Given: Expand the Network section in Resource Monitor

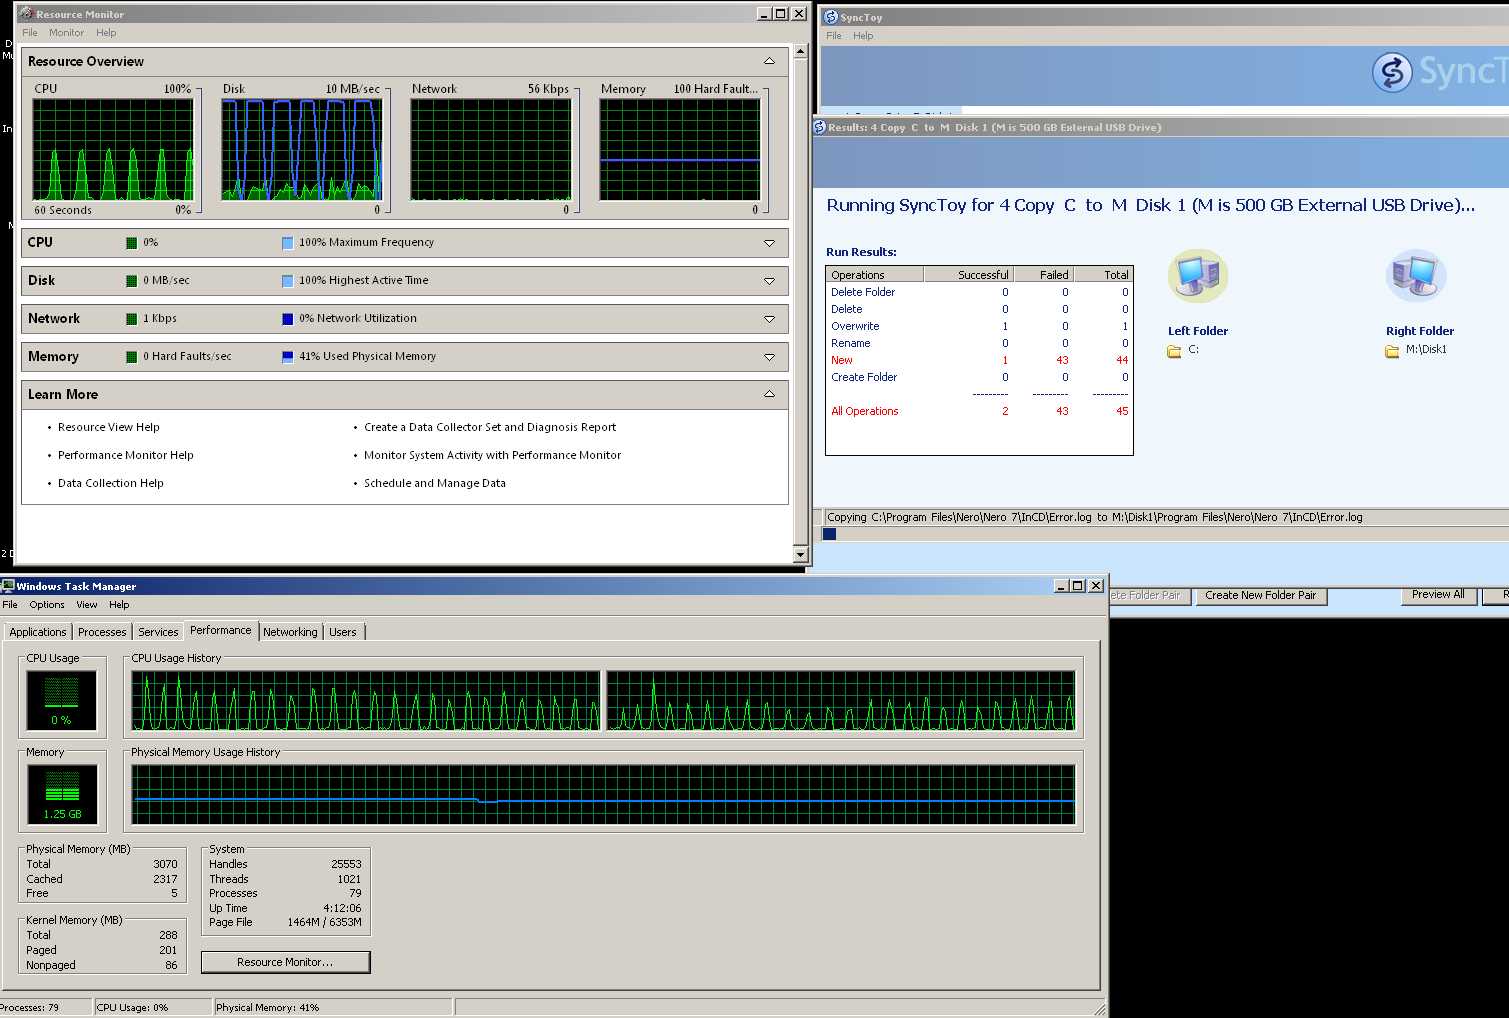Looking at the screenshot, I should [769, 319].
